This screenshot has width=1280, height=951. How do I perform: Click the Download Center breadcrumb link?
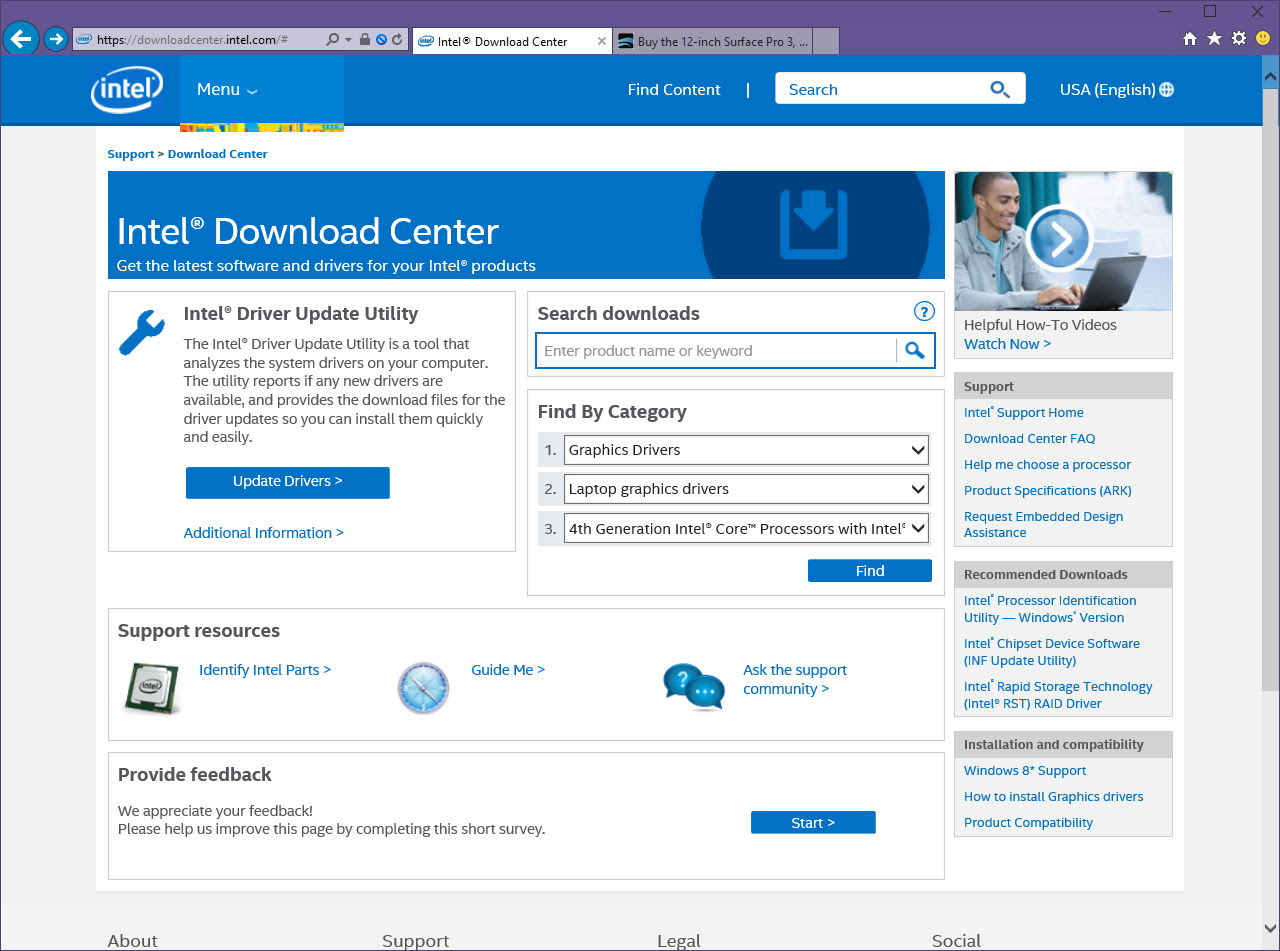pyautogui.click(x=218, y=154)
